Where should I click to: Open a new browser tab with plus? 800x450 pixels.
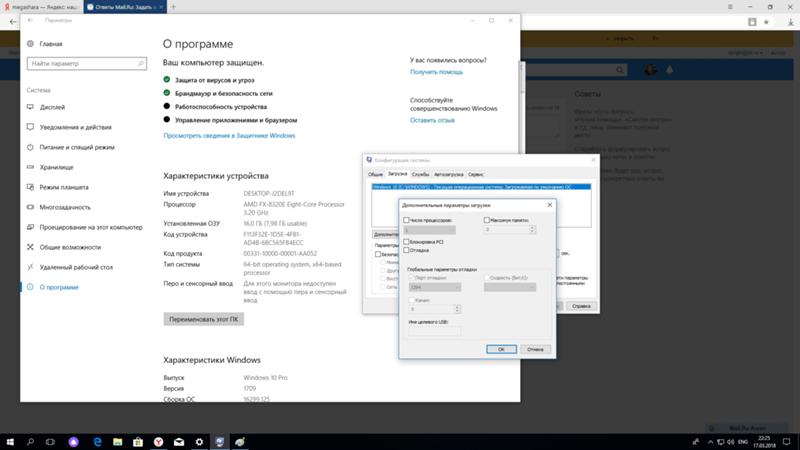coord(173,7)
